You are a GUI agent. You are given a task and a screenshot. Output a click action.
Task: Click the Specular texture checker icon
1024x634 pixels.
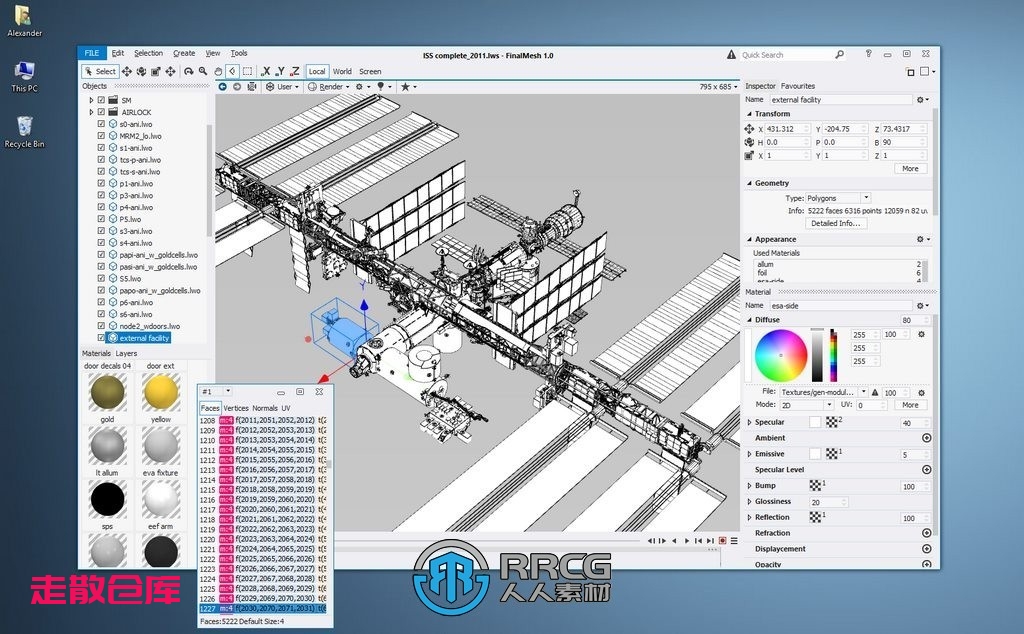[831, 422]
